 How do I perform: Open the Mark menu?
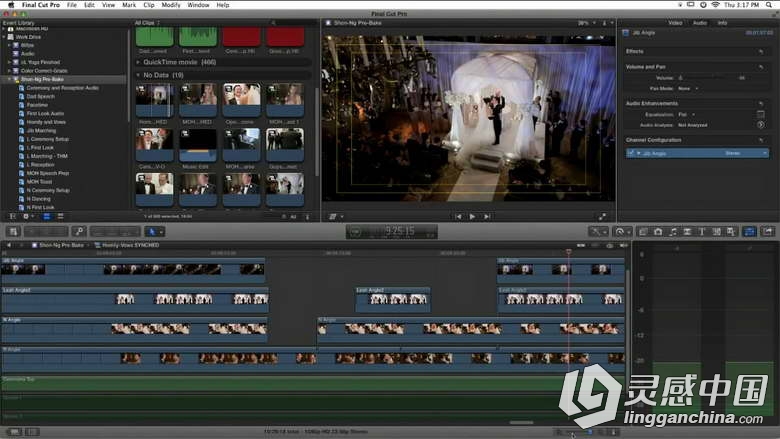[x=129, y=4]
